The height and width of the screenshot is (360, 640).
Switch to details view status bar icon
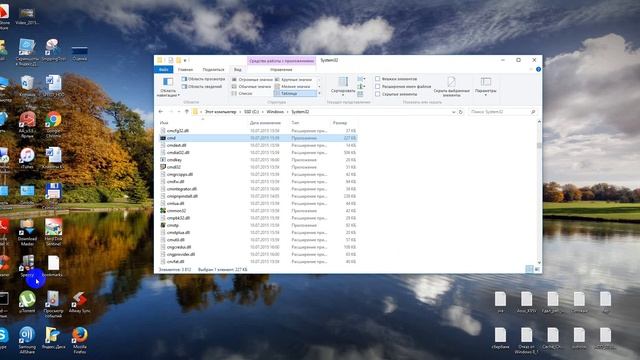pyautogui.click(x=529, y=269)
